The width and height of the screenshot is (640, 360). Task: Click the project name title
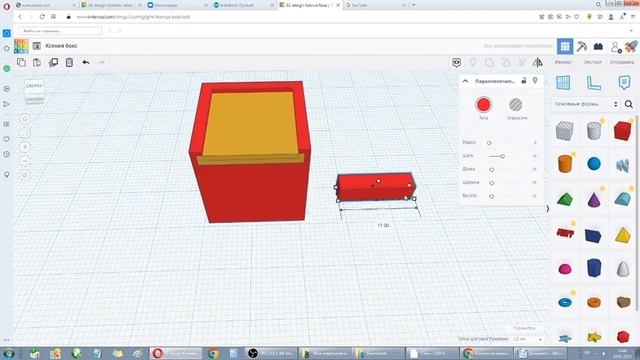(62, 46)
